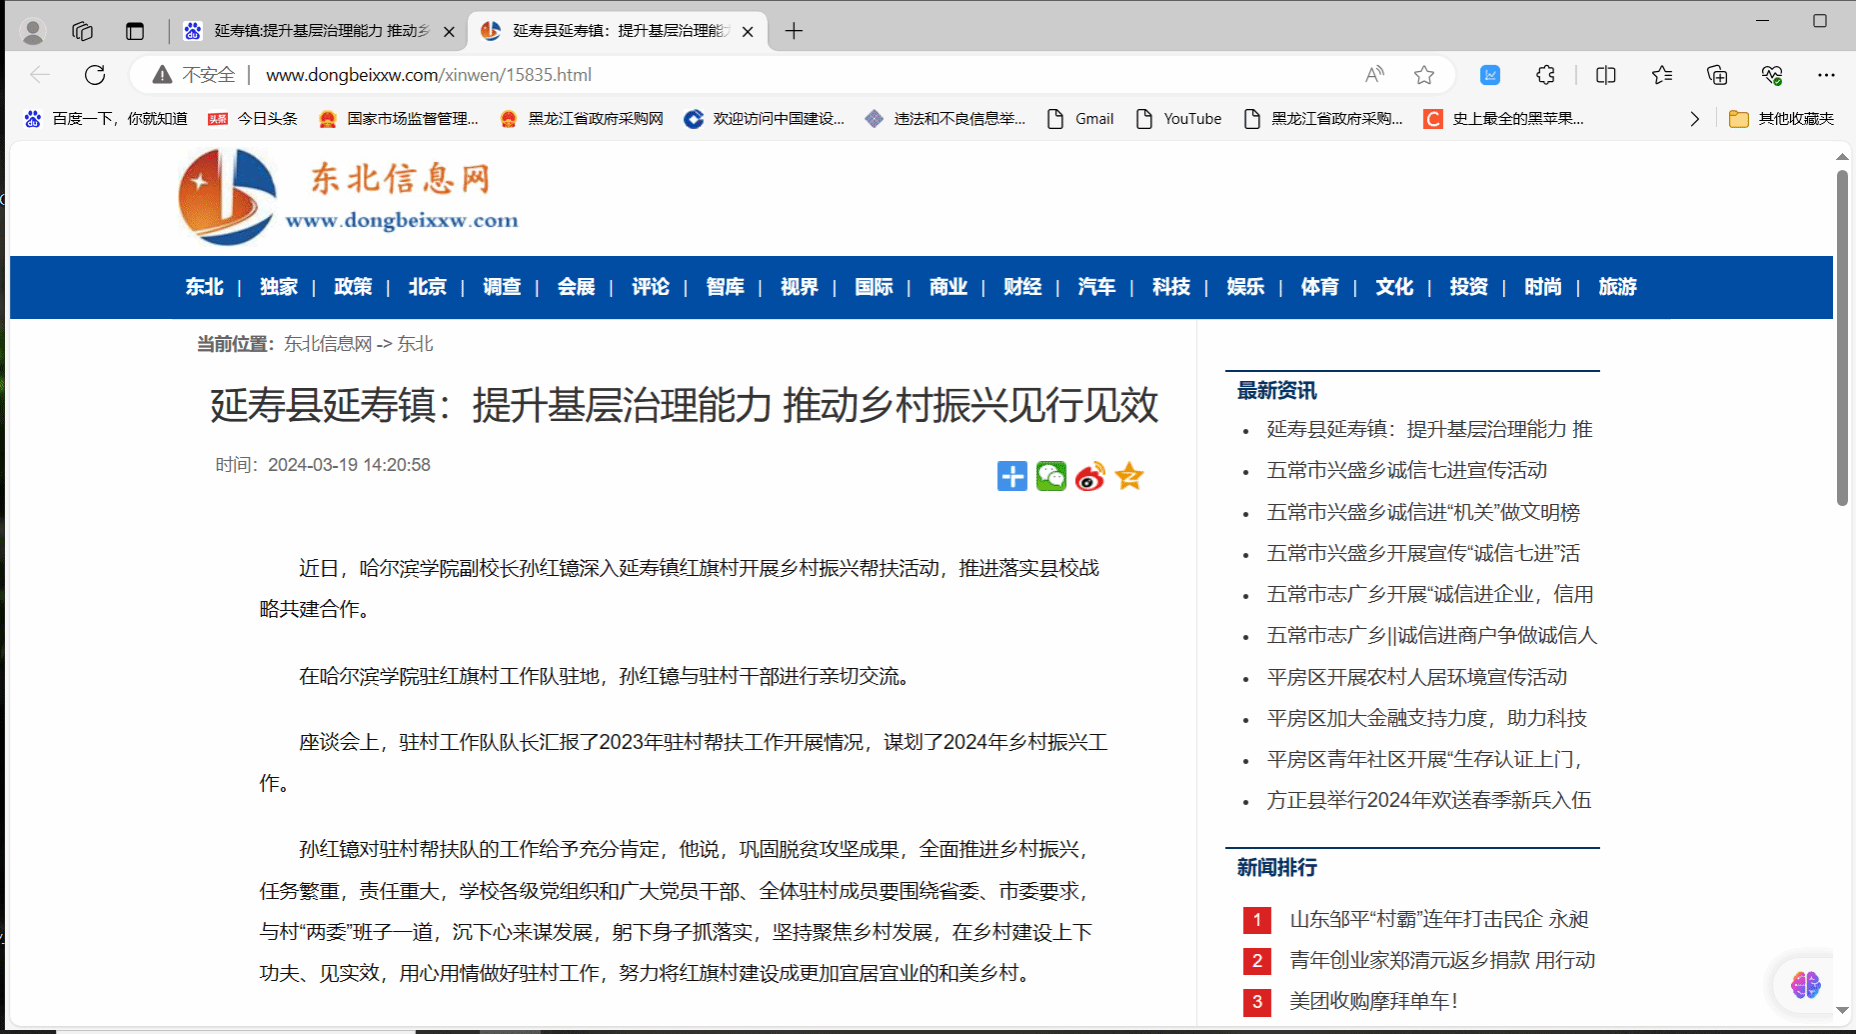Open a new browser tab

pos(794,31)
